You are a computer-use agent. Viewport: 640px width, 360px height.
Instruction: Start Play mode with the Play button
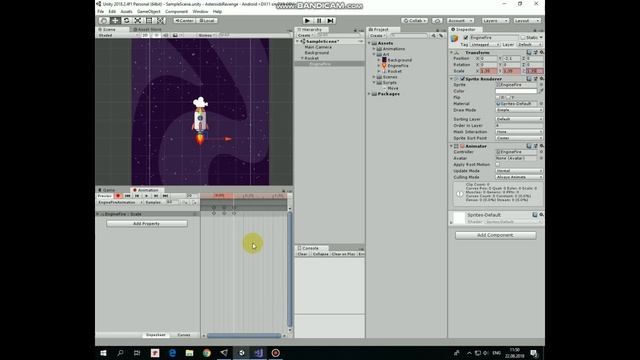tap(307, 20)
